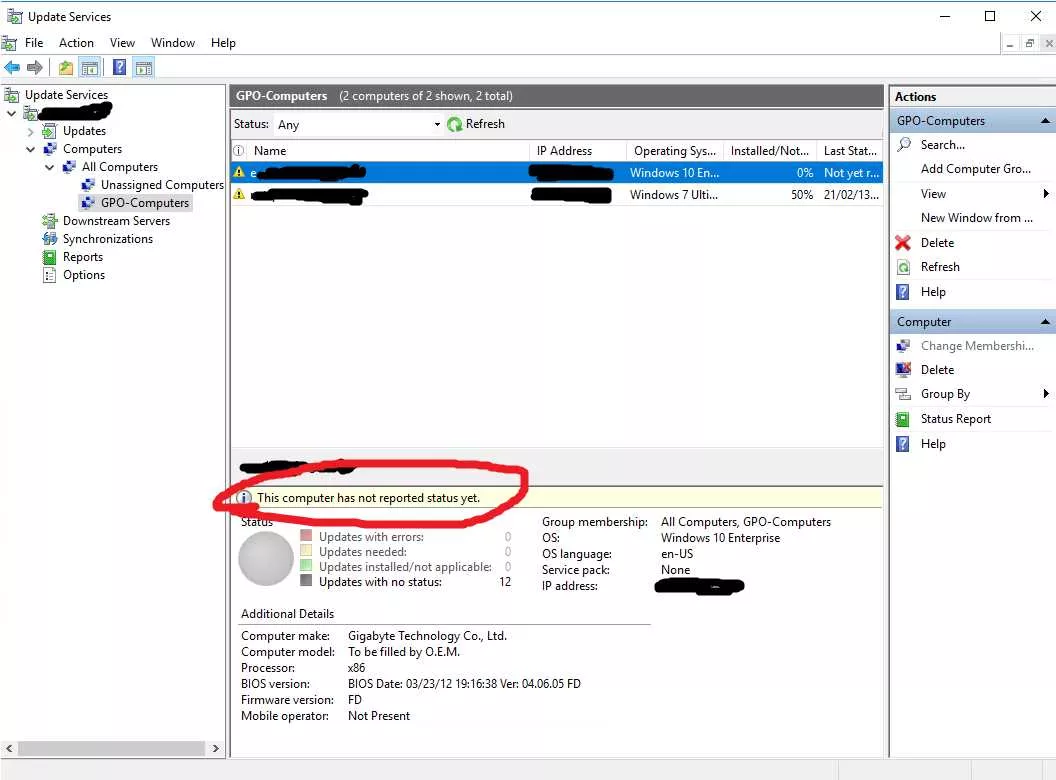
Task: Collapse the server node under Update Services
Action: [x=11, y=113]
